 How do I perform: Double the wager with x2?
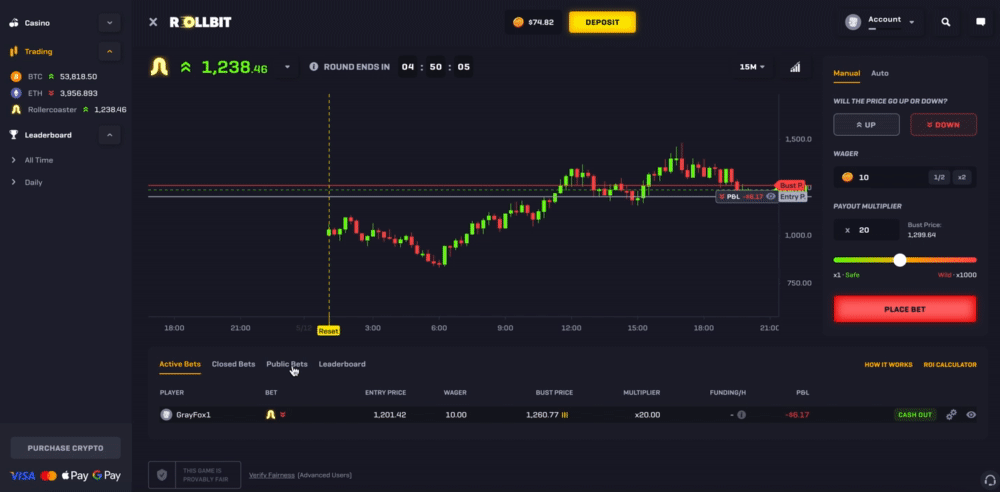tap(962, 177)
